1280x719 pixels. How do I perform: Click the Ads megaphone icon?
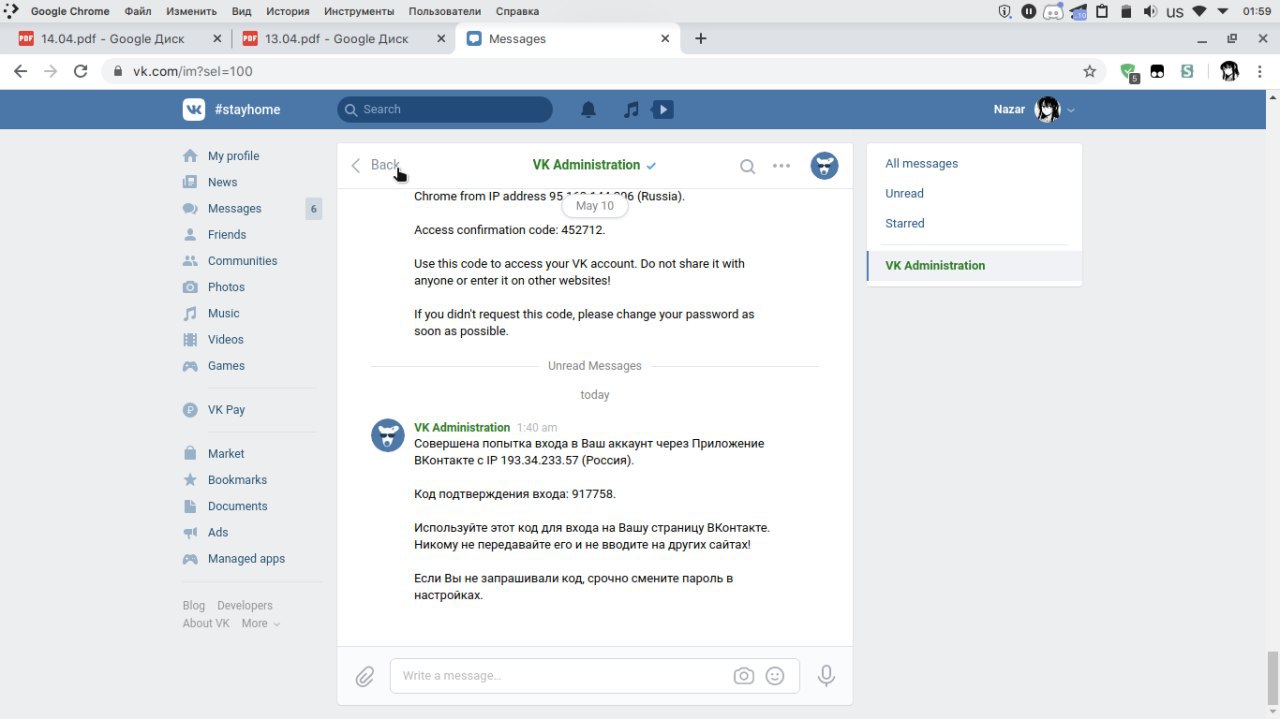[190, 532]
